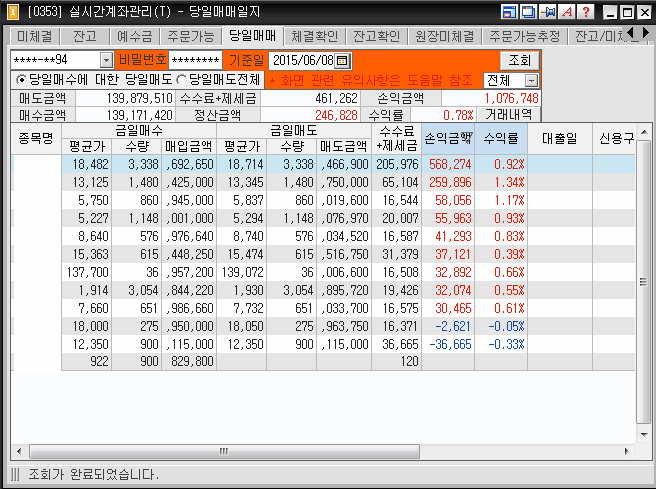Viewport: 656px width, 489px height.
Task: Switch to the 미체결 tab
Action: [34, 36]
